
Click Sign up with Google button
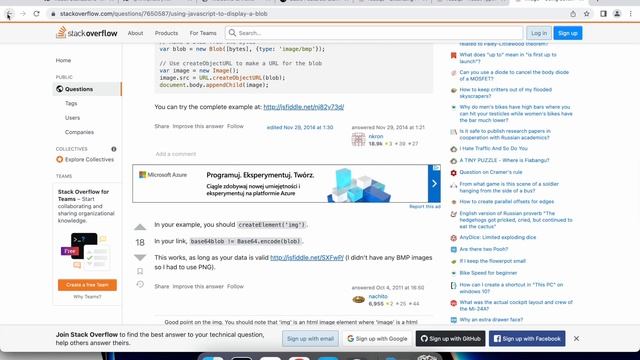point(377,339)
